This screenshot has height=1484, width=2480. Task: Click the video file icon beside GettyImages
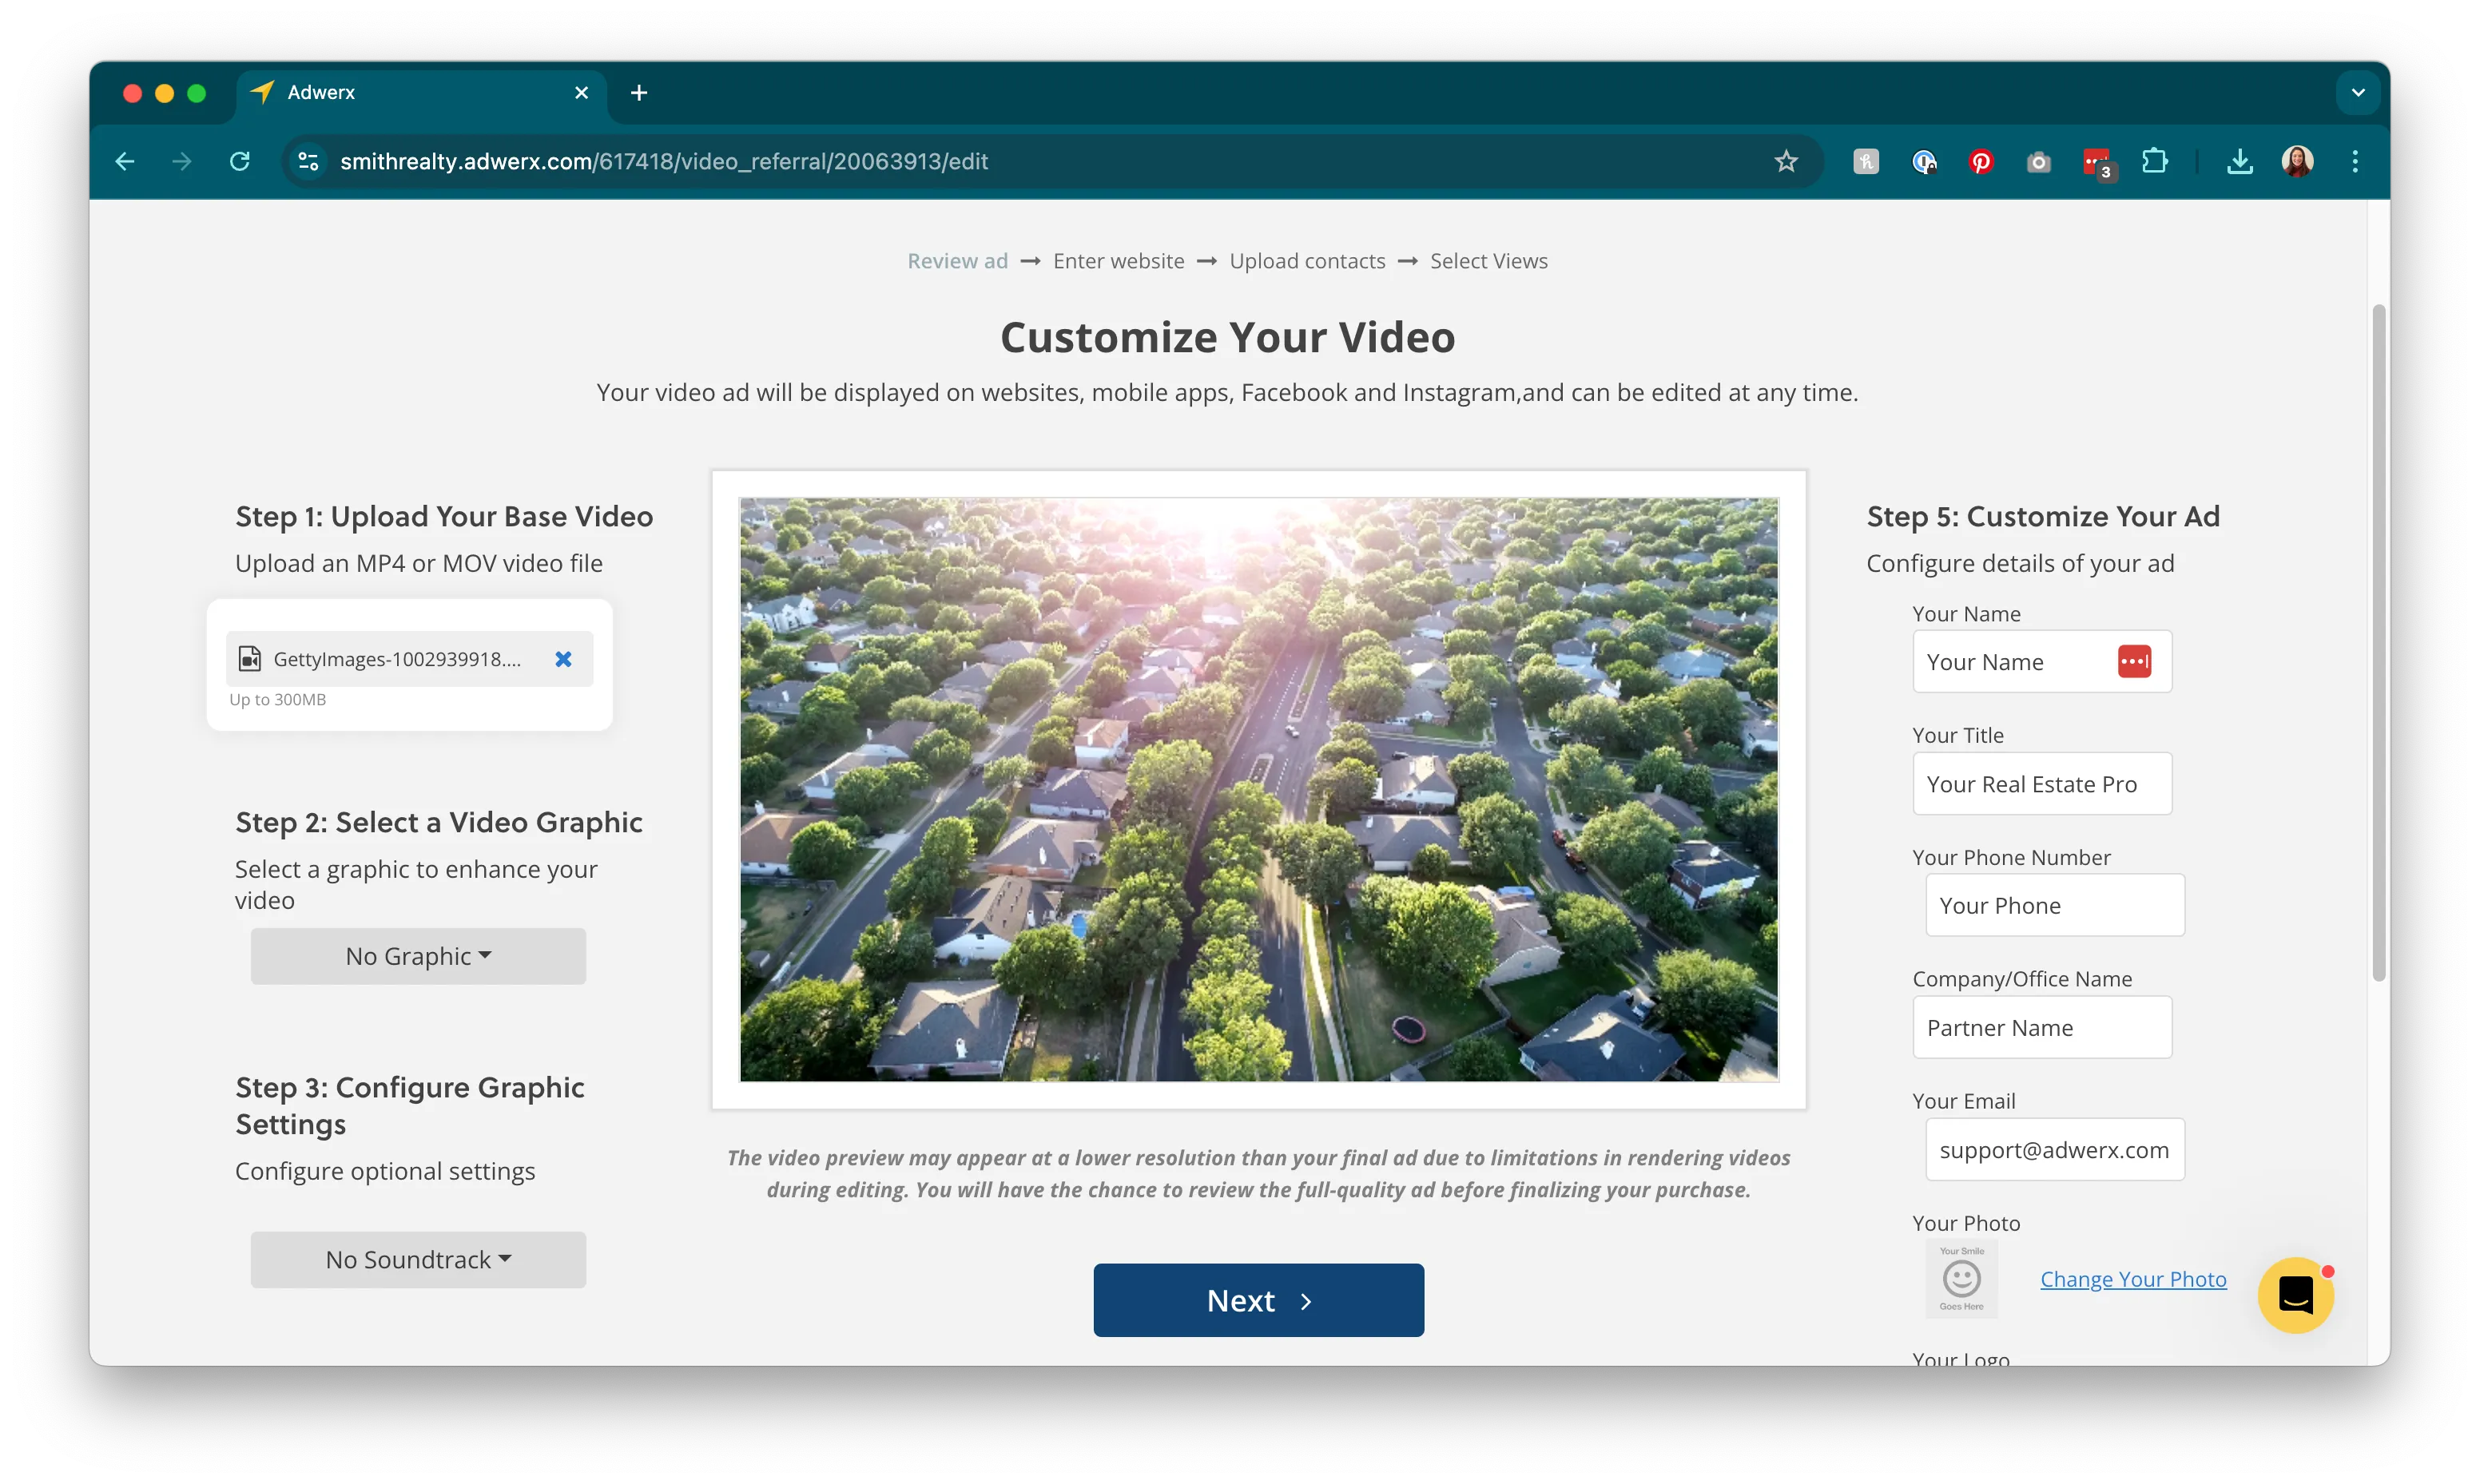(x=249, y=659)
